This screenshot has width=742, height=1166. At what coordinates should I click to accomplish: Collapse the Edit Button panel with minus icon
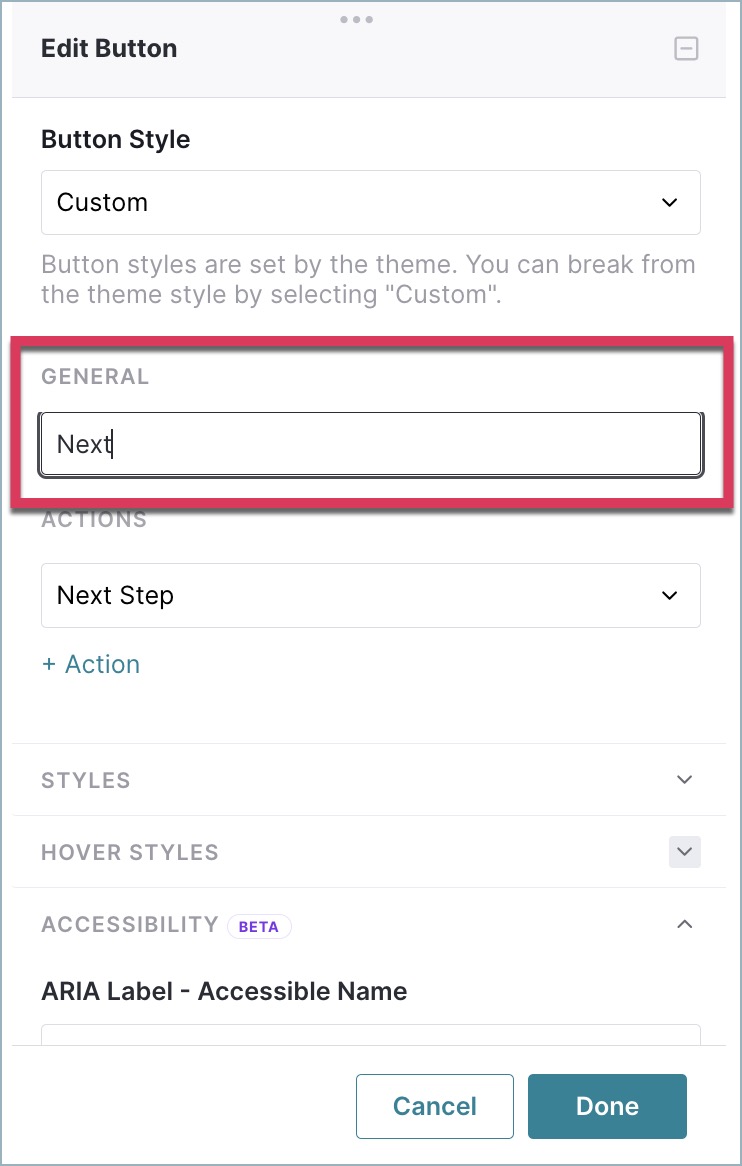pos(685,49)
